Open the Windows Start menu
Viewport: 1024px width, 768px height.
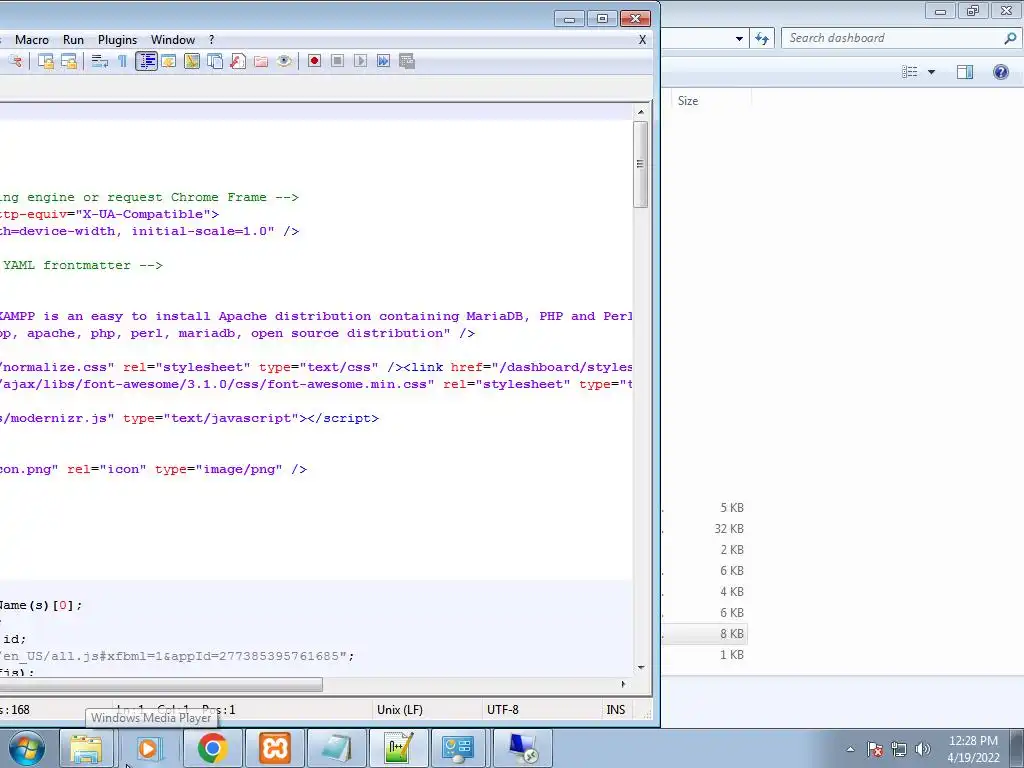(26, 748)
